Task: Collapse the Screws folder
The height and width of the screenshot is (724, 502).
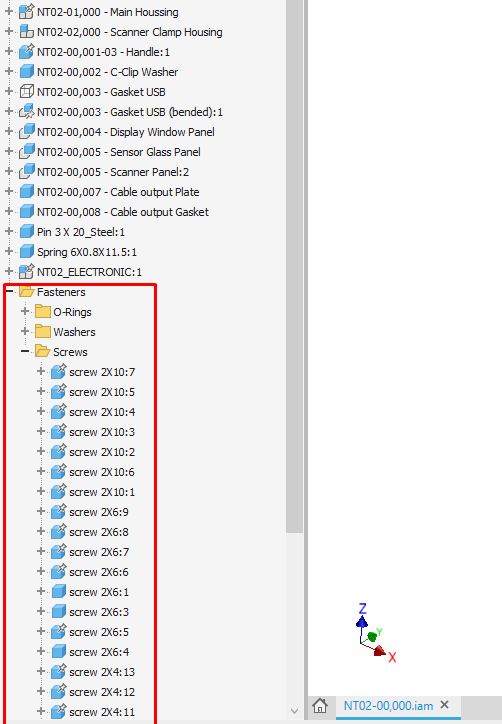Action: click(25, 351)
